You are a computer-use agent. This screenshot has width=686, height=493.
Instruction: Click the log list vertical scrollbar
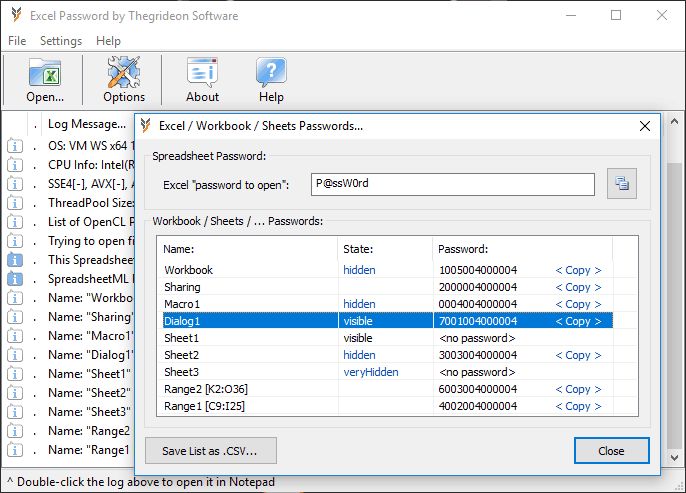click(676, 300)
